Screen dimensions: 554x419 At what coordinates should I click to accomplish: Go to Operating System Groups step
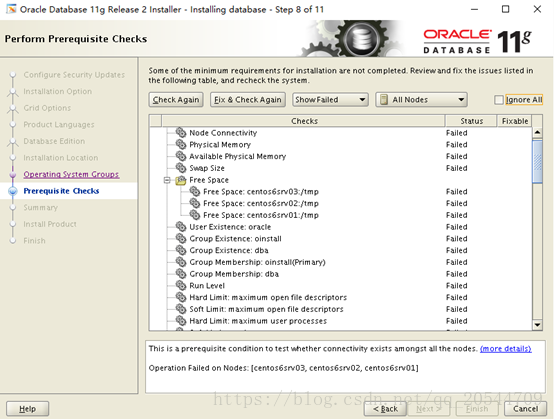coord(71,174)
